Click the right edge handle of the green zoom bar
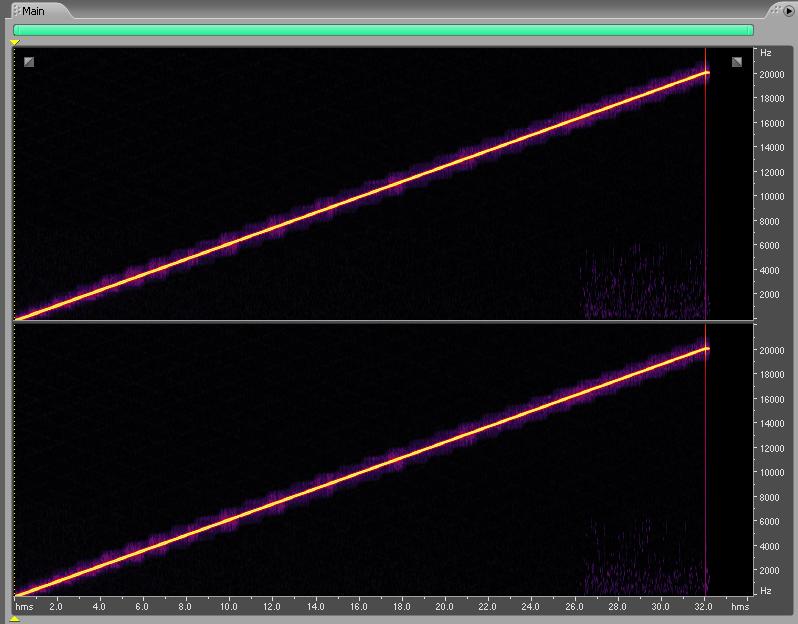The height and width of the screenshot is (624, 798). [751, 30]
